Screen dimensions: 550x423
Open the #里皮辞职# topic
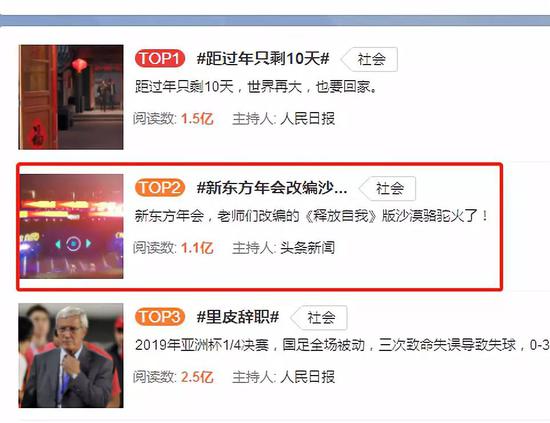237,317
